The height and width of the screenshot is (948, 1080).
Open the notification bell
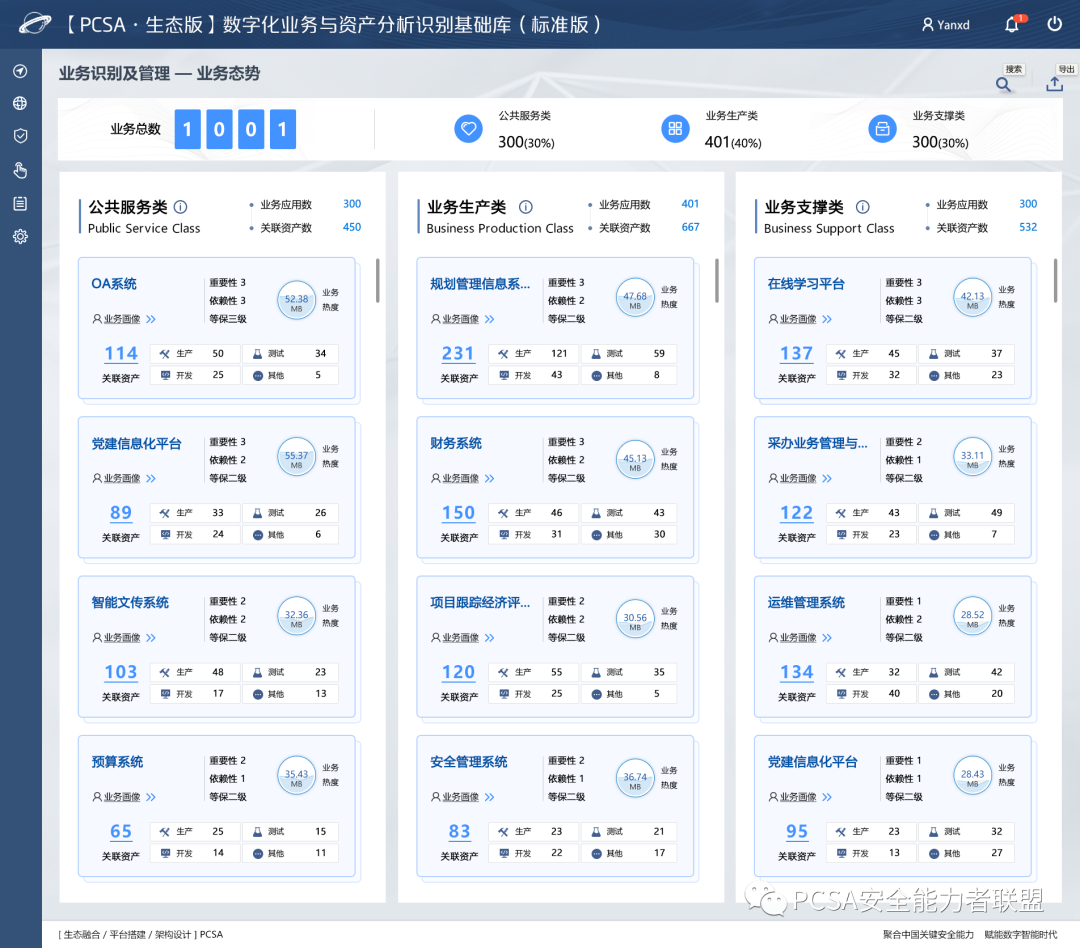pyautogui.click(x=1012, y=25)
